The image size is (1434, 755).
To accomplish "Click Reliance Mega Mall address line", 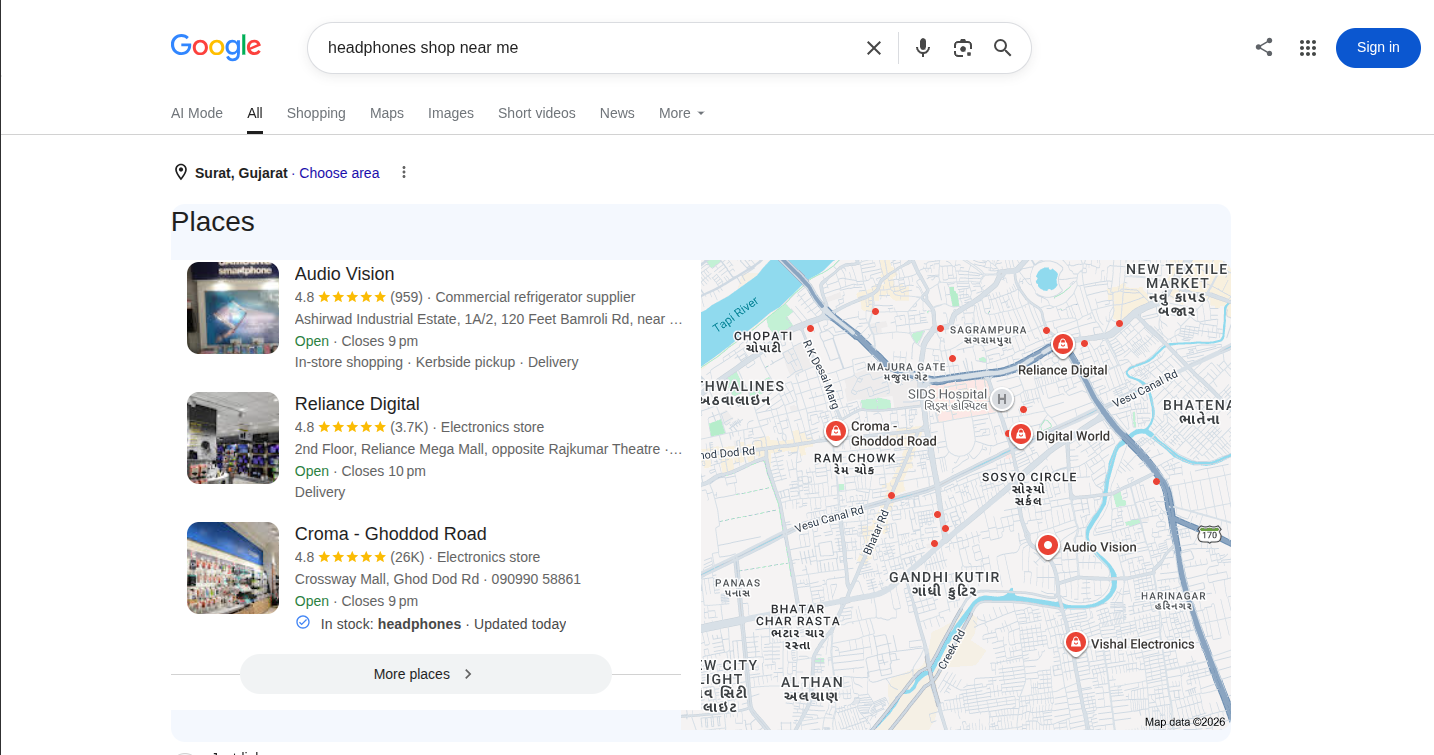I will coord(489,449).
